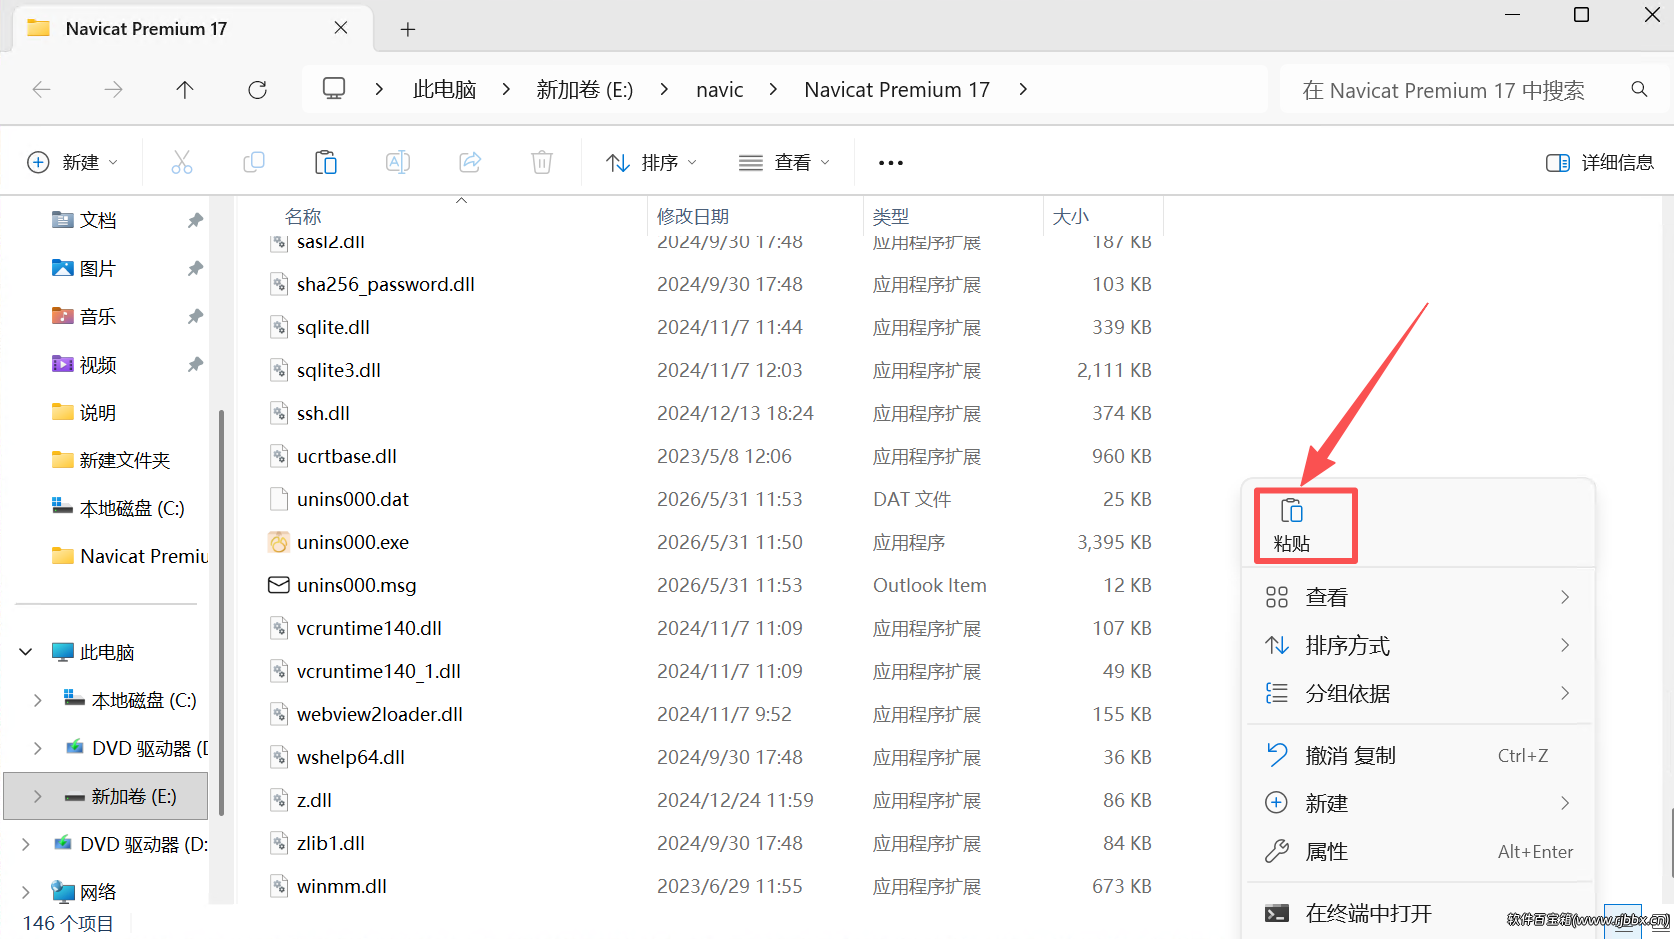Unpin 图片 using its pin icon
The height and width of the screenshot is (939, 1674).
195,268
